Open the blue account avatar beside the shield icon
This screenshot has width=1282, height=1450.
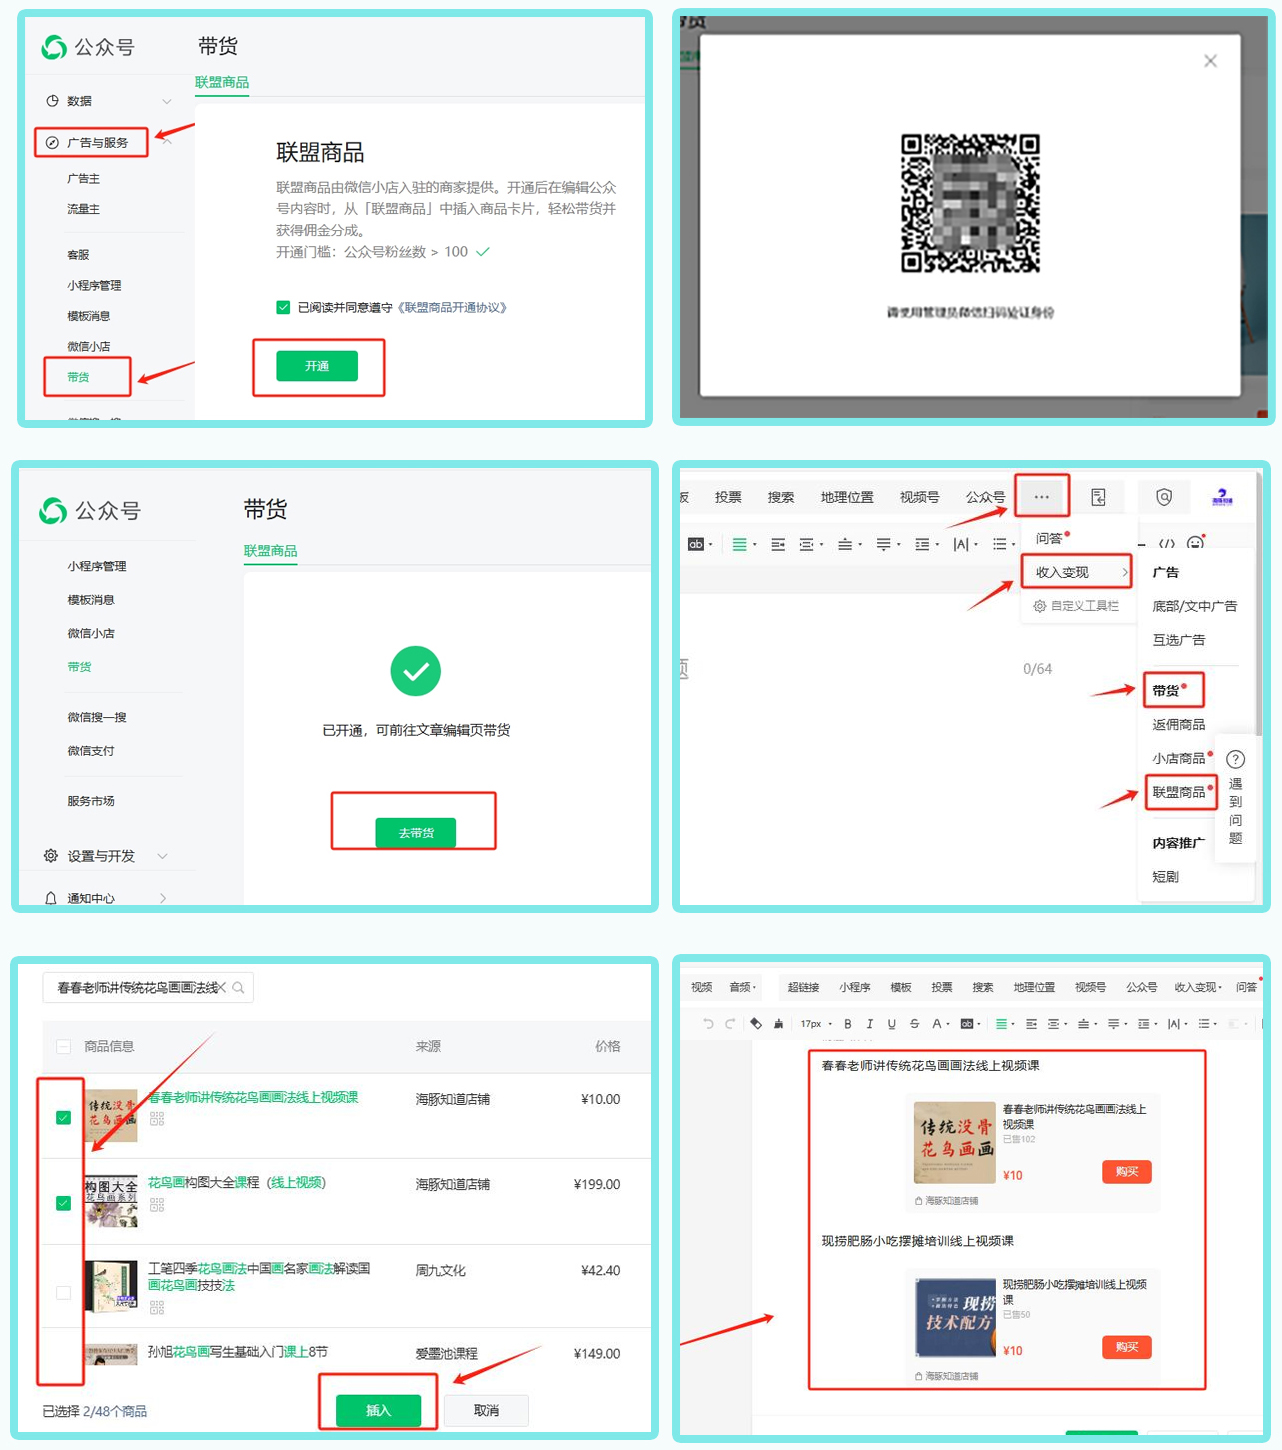coord(1222,497)
